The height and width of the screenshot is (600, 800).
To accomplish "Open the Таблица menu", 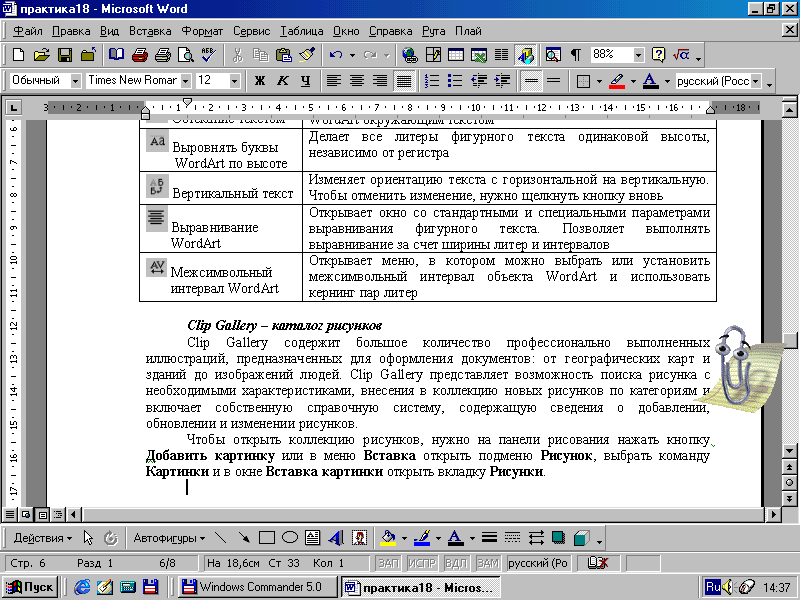I will click(302, 31).
